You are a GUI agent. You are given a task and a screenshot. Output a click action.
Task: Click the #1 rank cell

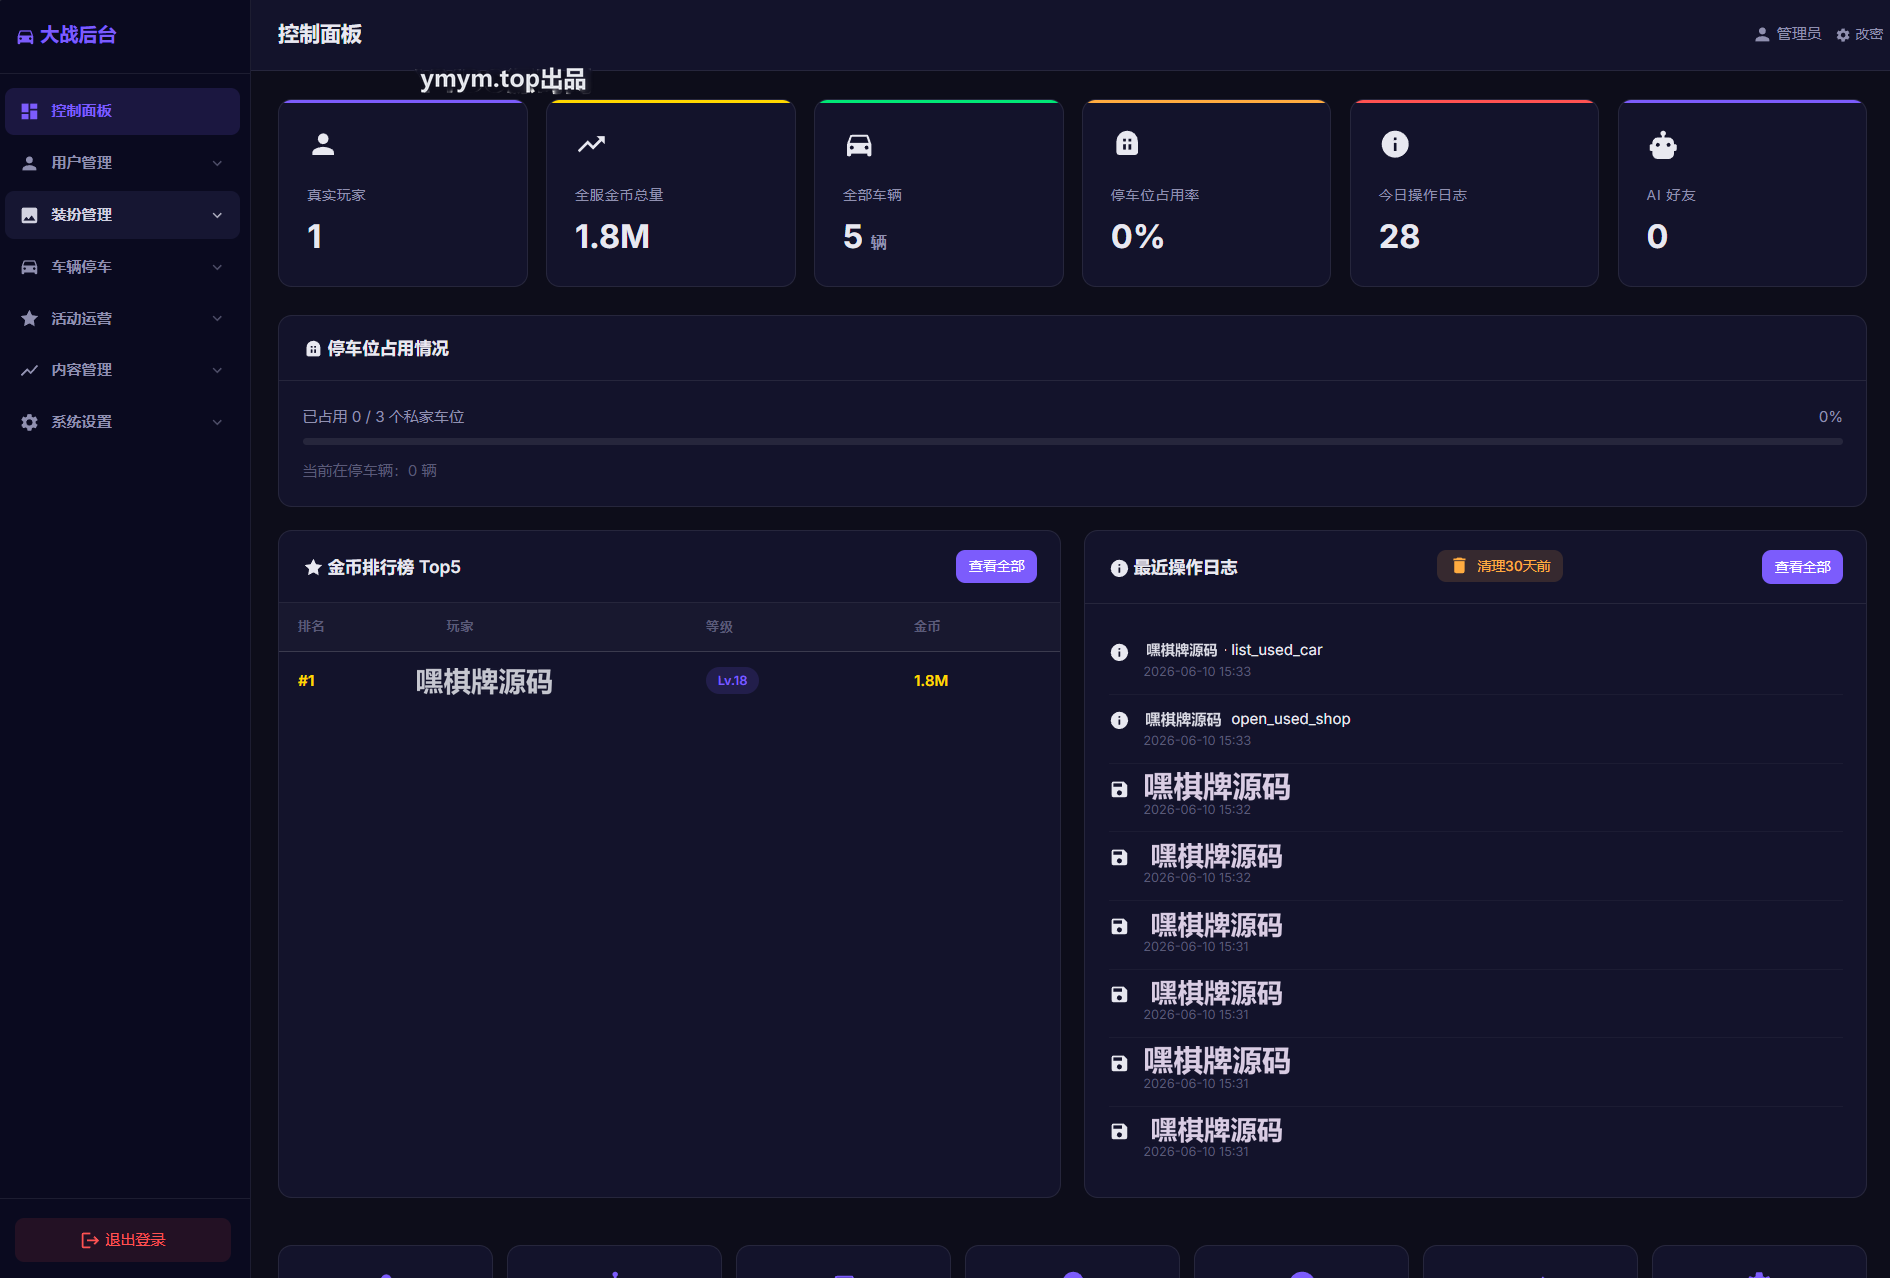(x=306, y=681)
